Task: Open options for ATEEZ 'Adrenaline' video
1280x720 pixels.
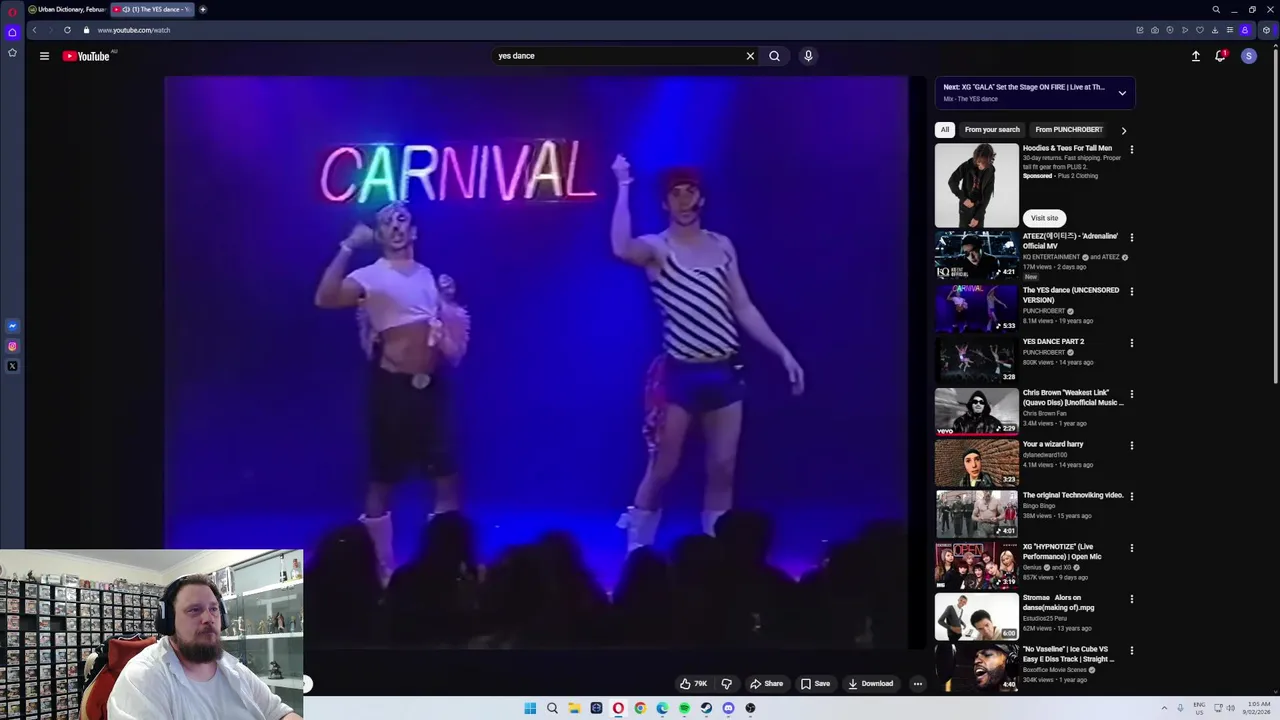Action: pos(1131,237)
